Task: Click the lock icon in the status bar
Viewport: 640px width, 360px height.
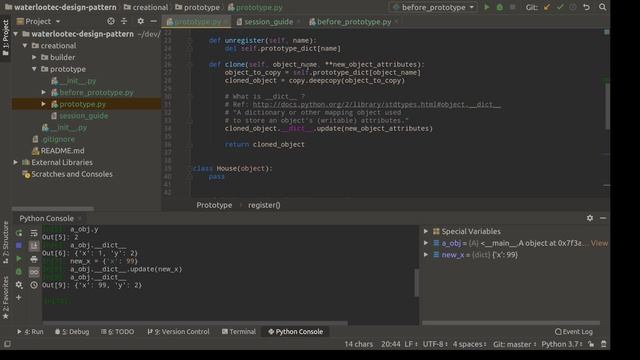Action: 591,344
